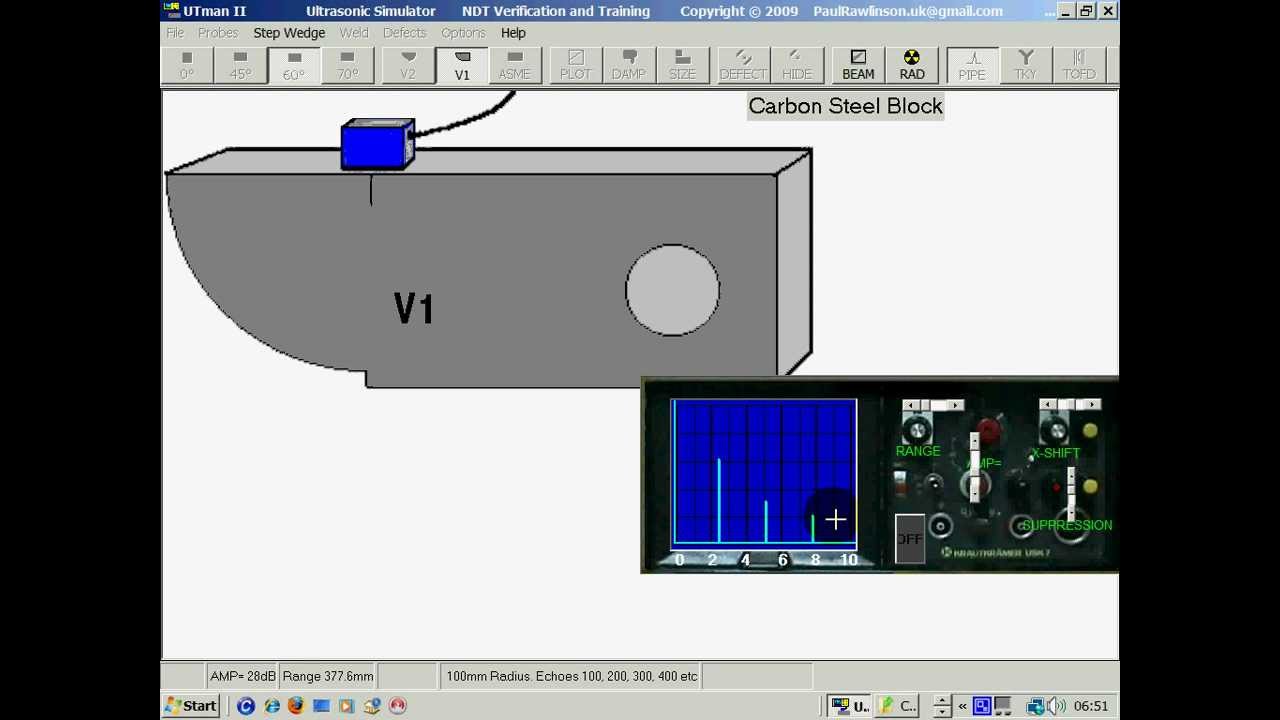1280x720 pixels.
Task: Click the Show Desktop quick launch icon
Action: (x=321, y=706)
